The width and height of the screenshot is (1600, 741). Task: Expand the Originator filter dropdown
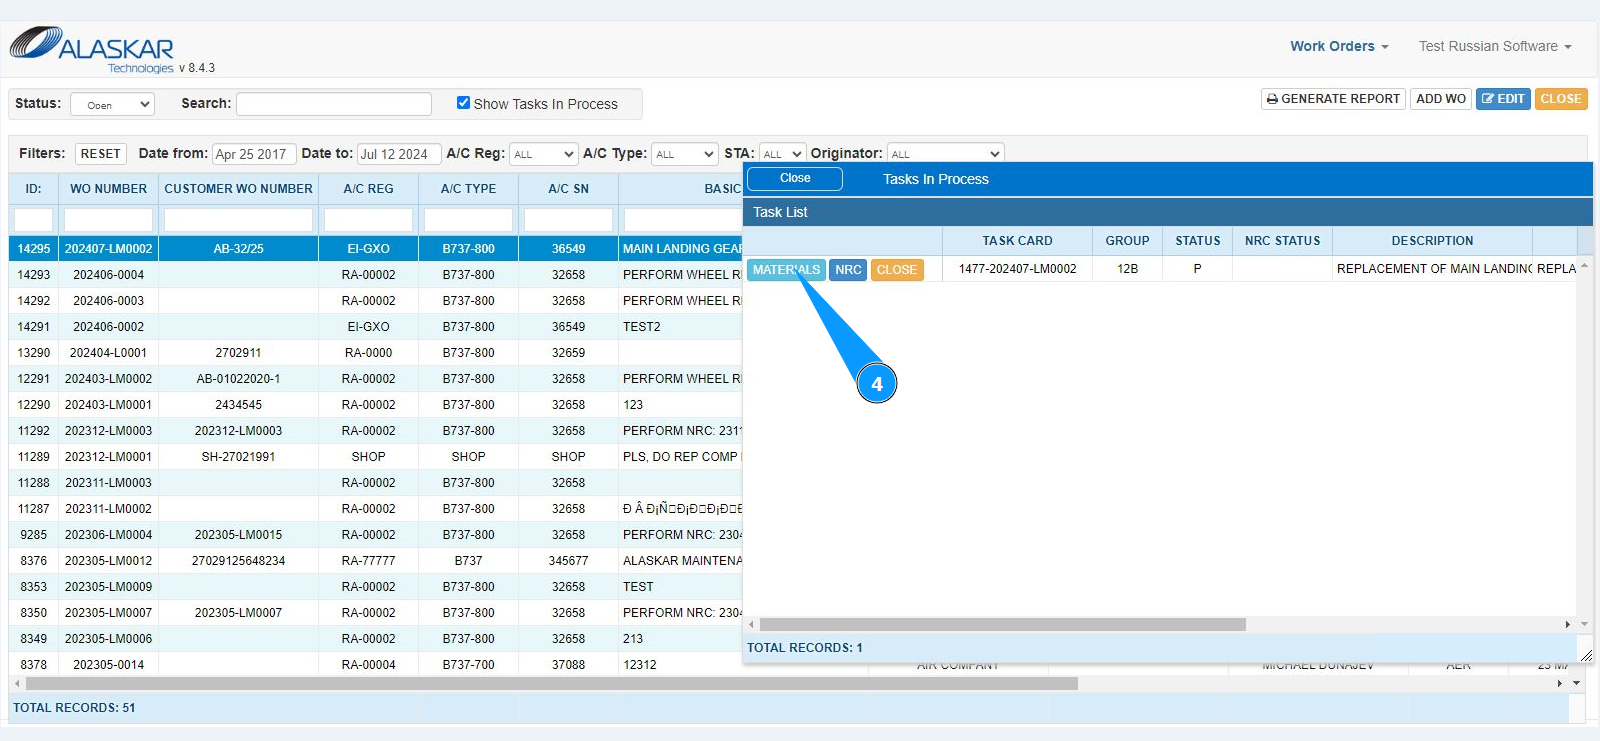click(945, 154)
